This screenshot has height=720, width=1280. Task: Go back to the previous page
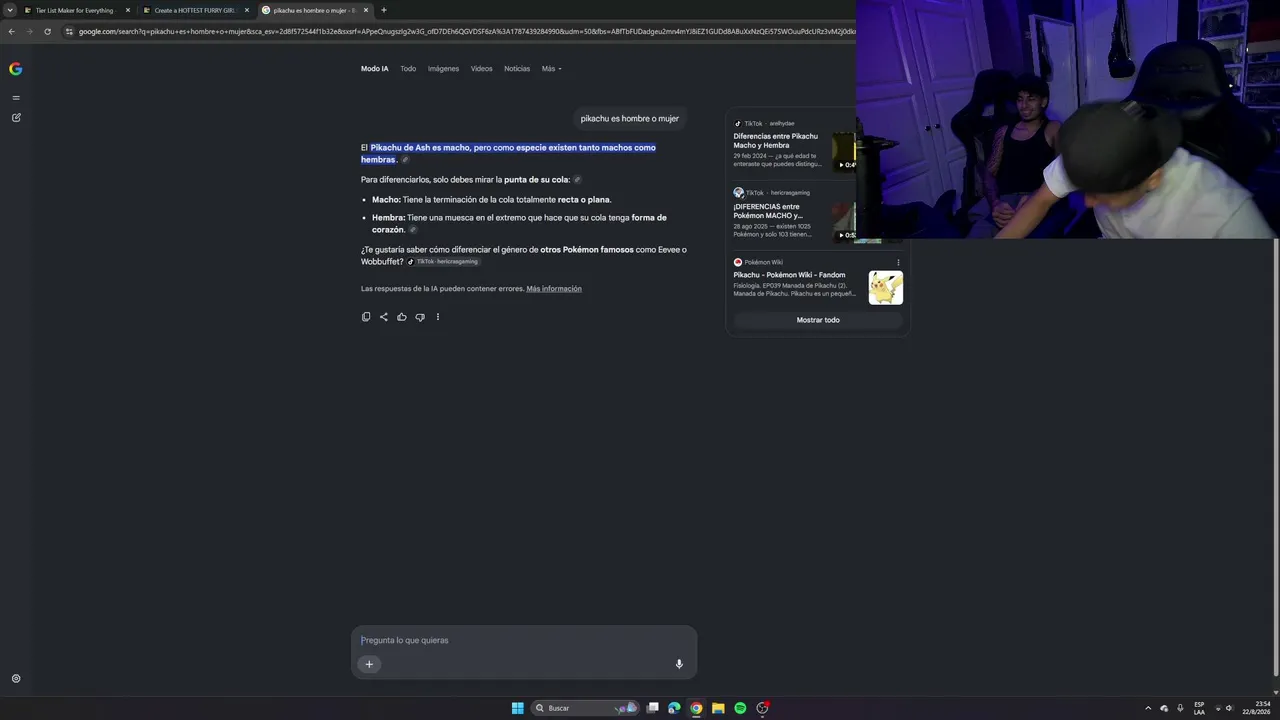[x=11, y=31]
